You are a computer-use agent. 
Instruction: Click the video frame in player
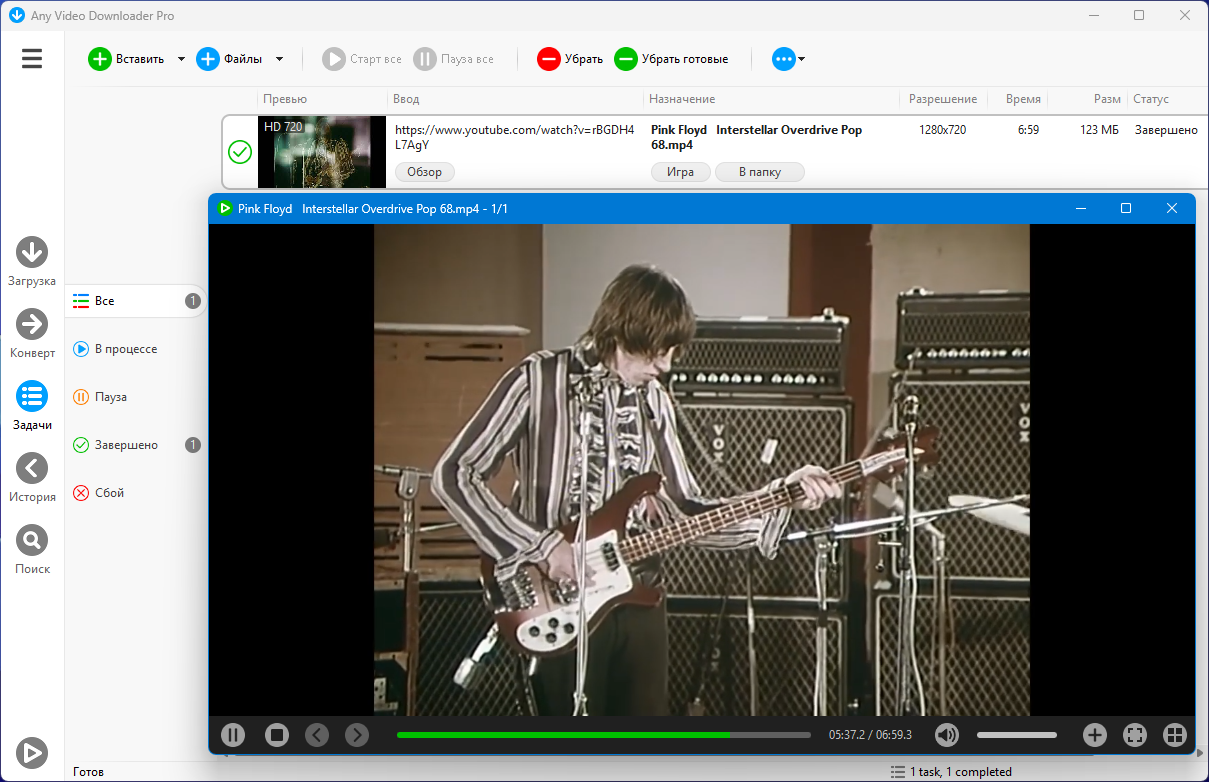point(702,470)
